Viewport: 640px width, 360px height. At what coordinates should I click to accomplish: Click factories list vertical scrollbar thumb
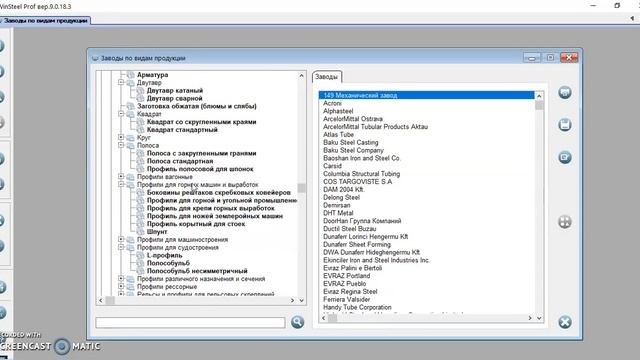point(539,105)
